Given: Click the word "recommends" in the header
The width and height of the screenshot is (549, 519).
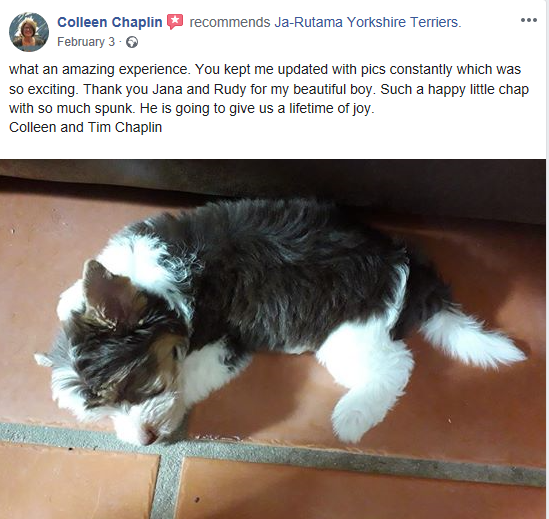Looking at the screenshot, I should (x=230, y=22).
